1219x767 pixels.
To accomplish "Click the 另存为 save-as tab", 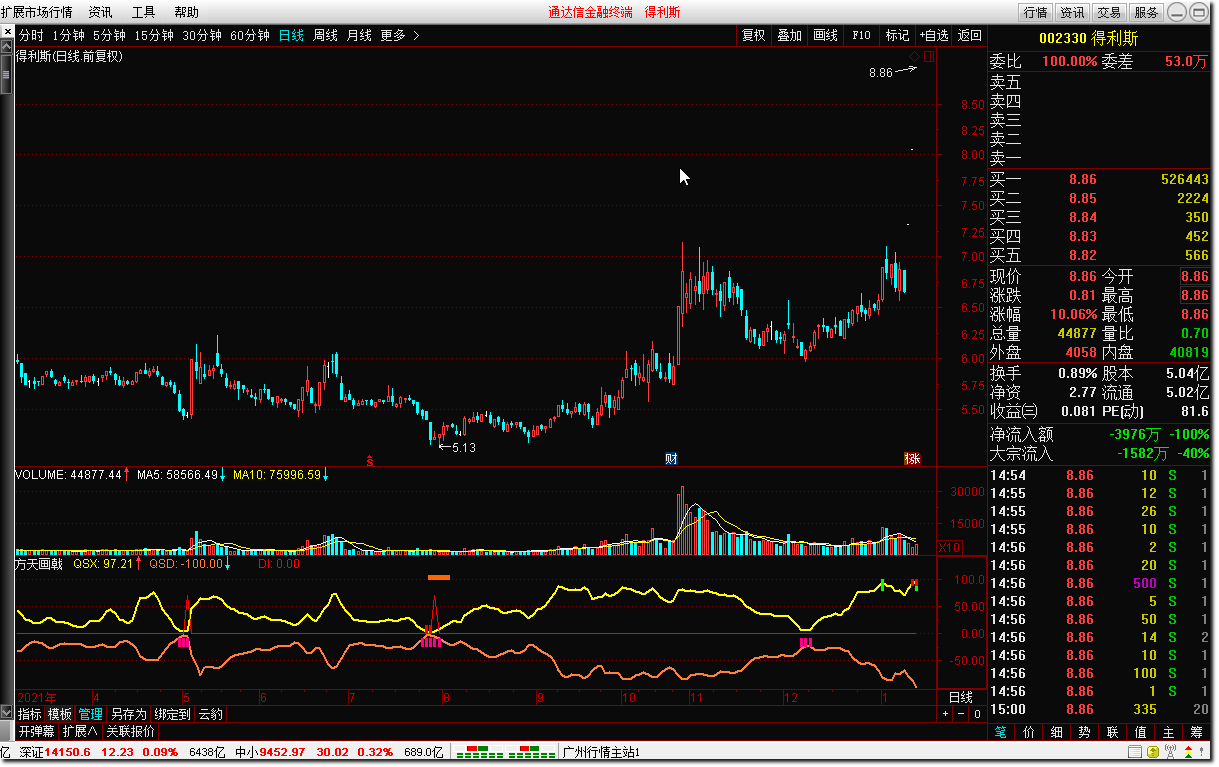I will (x=128, y=714).
